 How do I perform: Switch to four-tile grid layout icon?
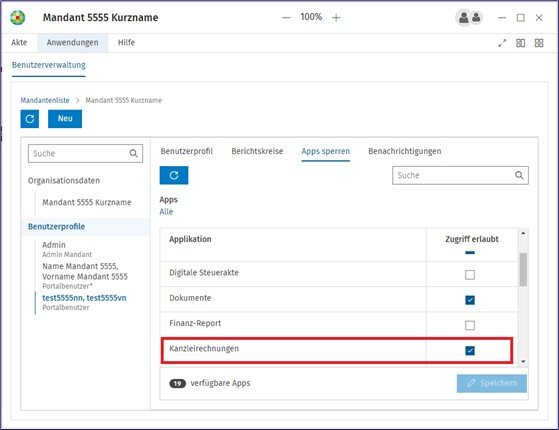[539, 43]
